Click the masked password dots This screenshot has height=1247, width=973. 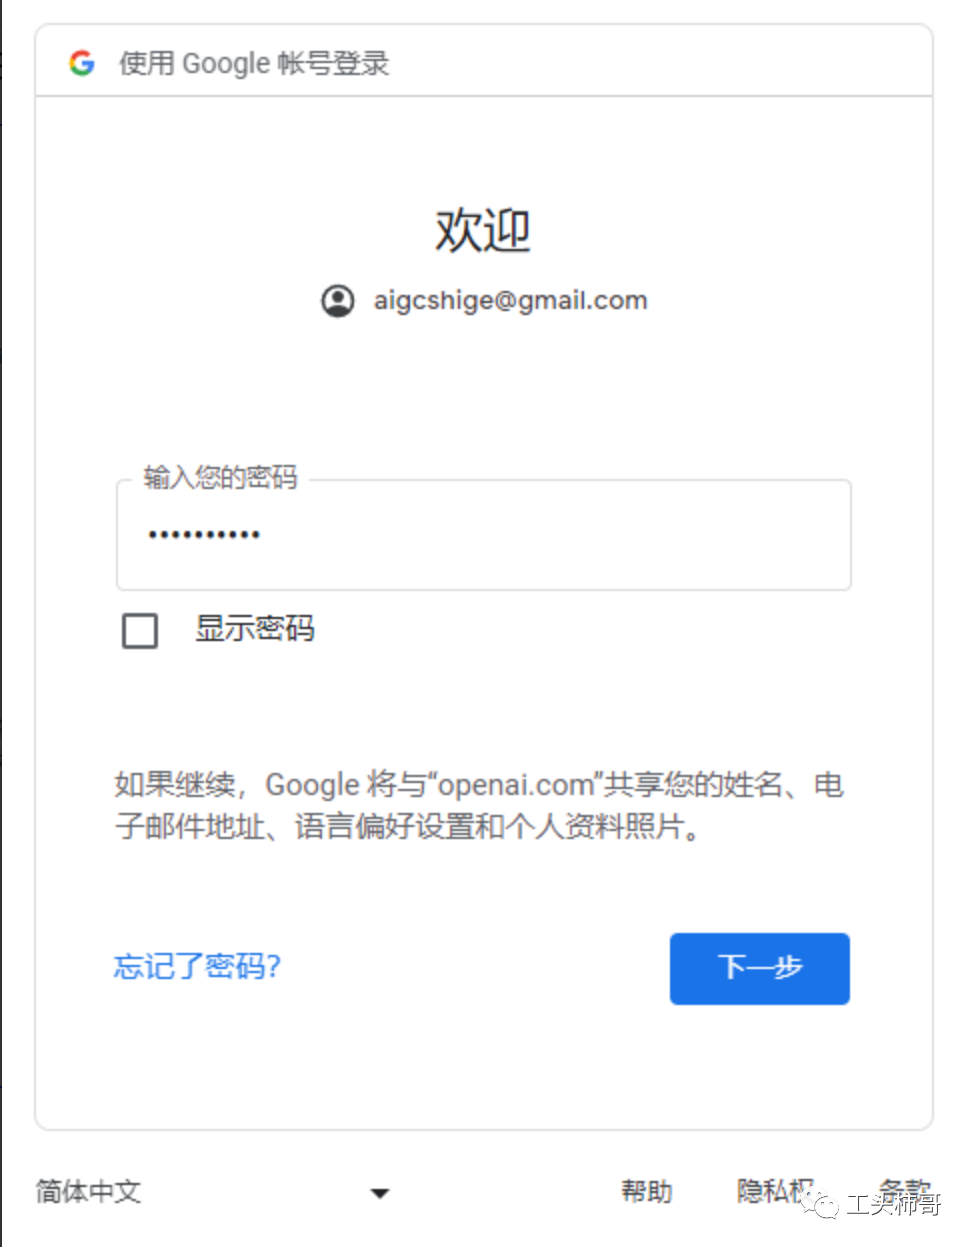pos(204,535)
